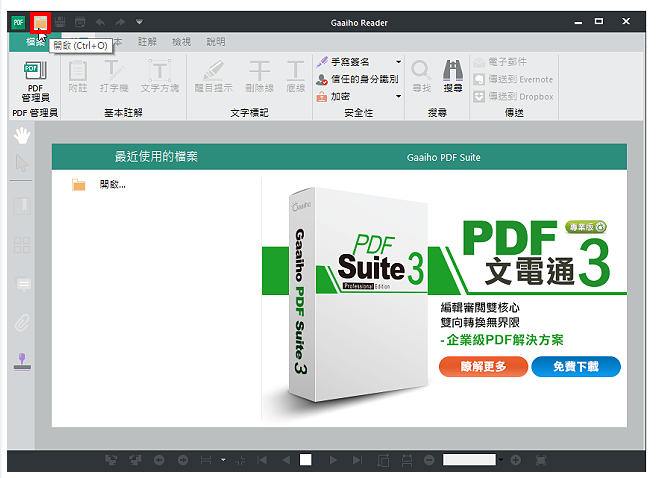Click the full screen icon in bottom bar
This screenshot has width=659, height=478.
[541, 460]
